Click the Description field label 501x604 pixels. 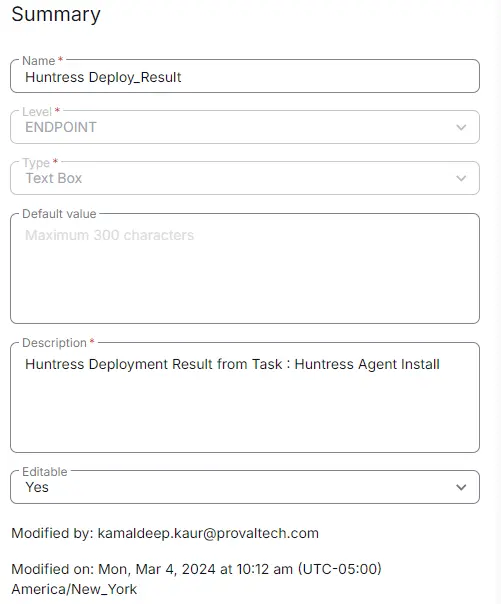(x=54, y=342)
